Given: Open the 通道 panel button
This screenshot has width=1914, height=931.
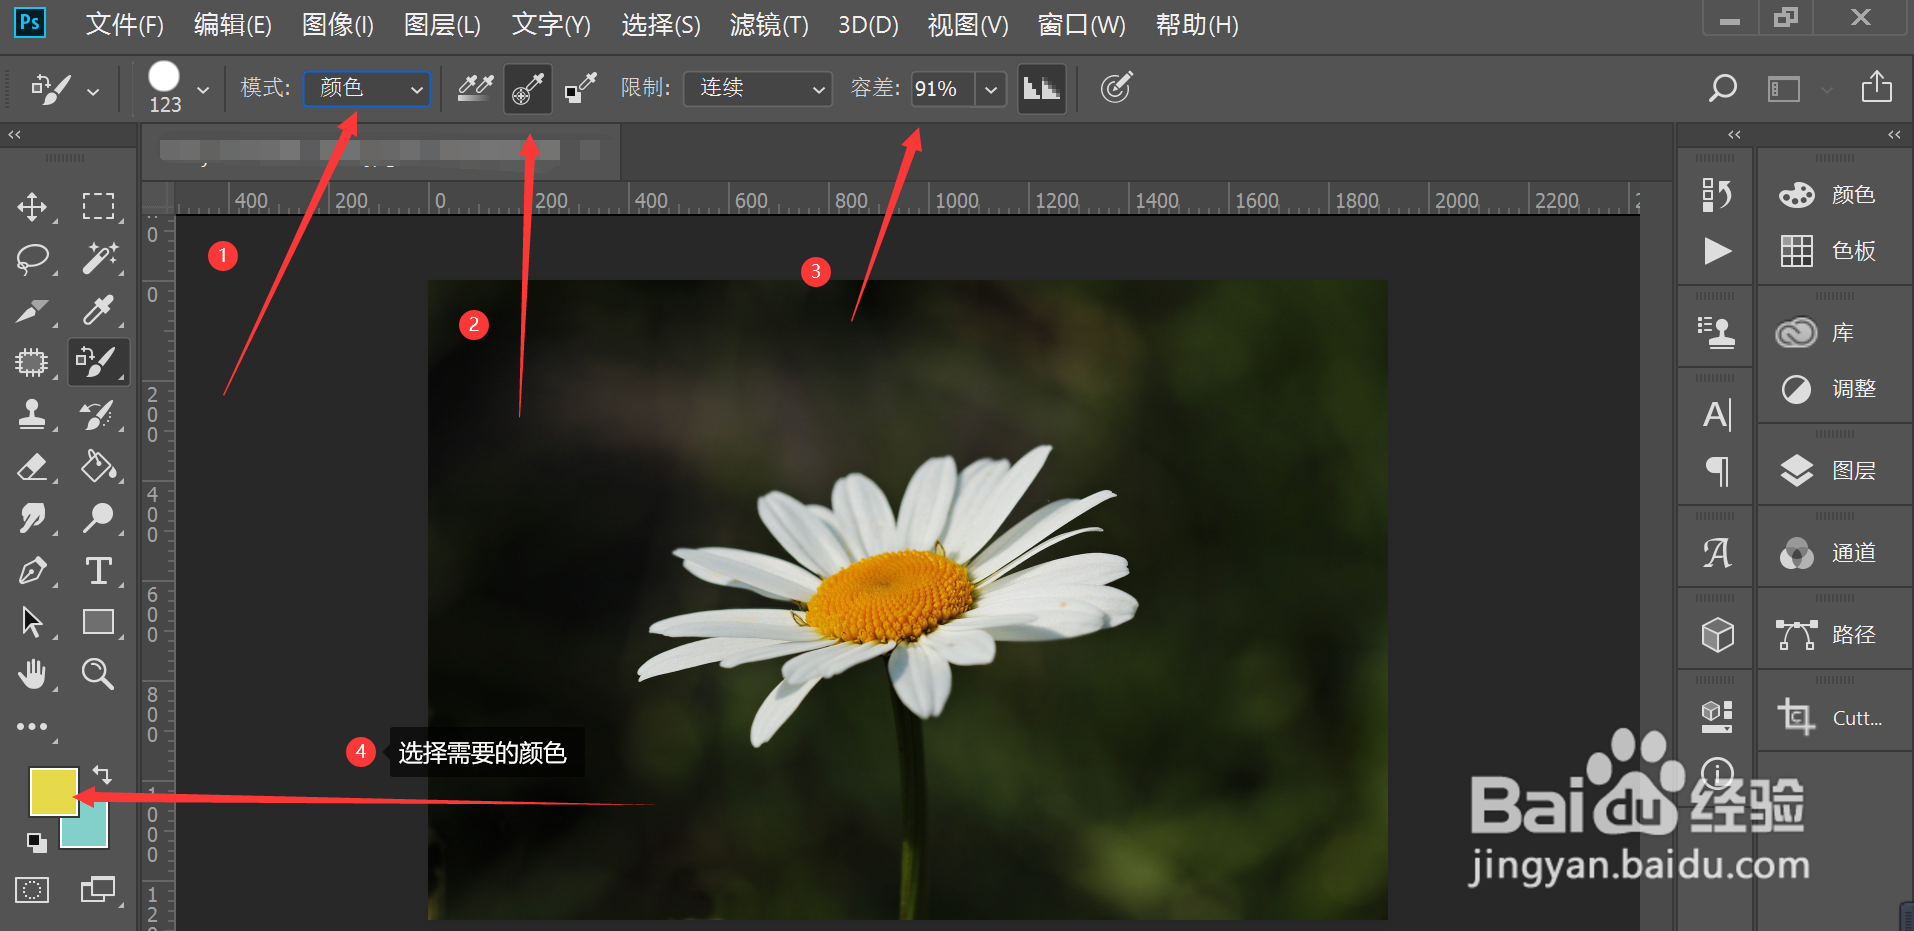Looking at the screenshot, I should (1834, 552).
